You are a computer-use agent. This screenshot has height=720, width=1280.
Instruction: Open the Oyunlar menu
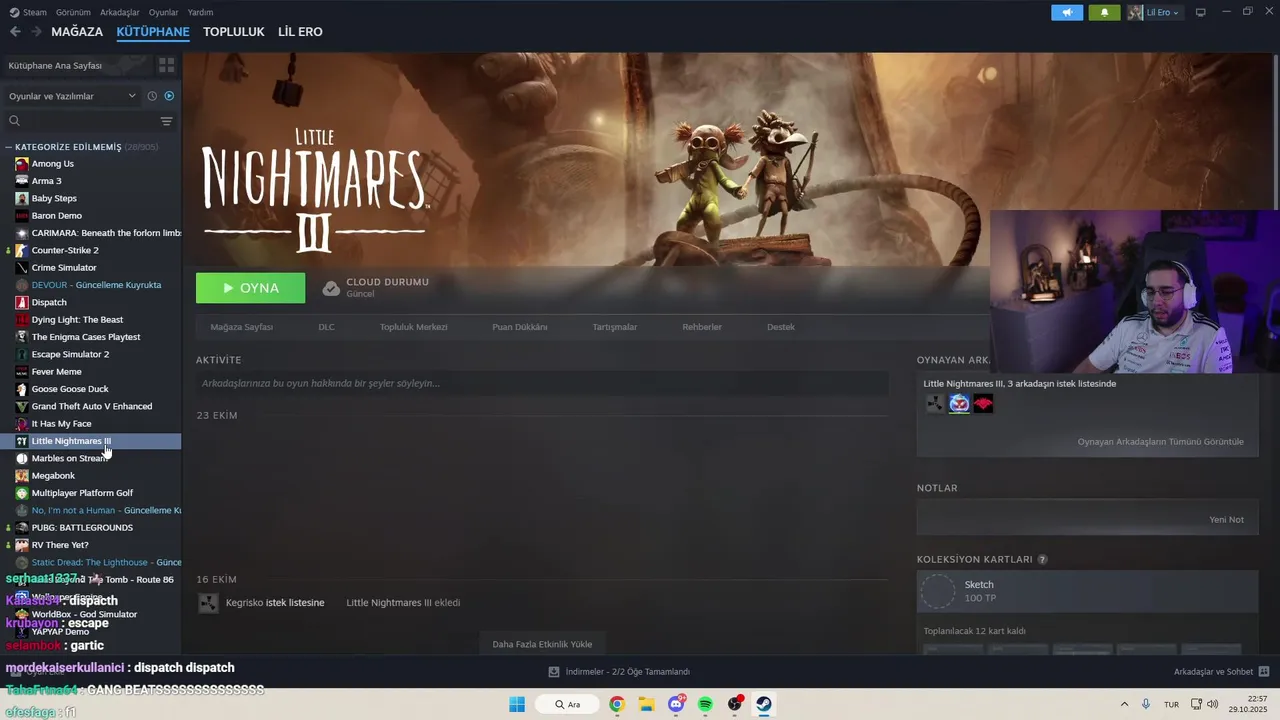[x=164, y=12]
